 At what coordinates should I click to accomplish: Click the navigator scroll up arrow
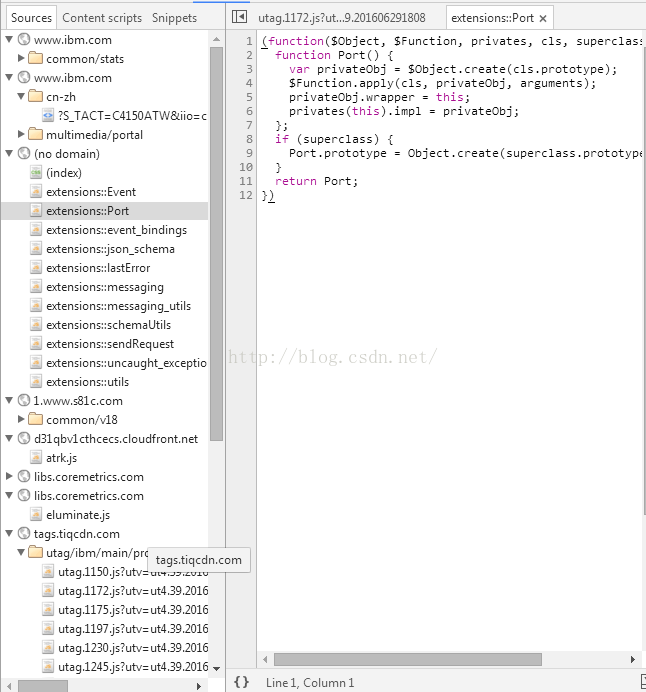[216, 39]
